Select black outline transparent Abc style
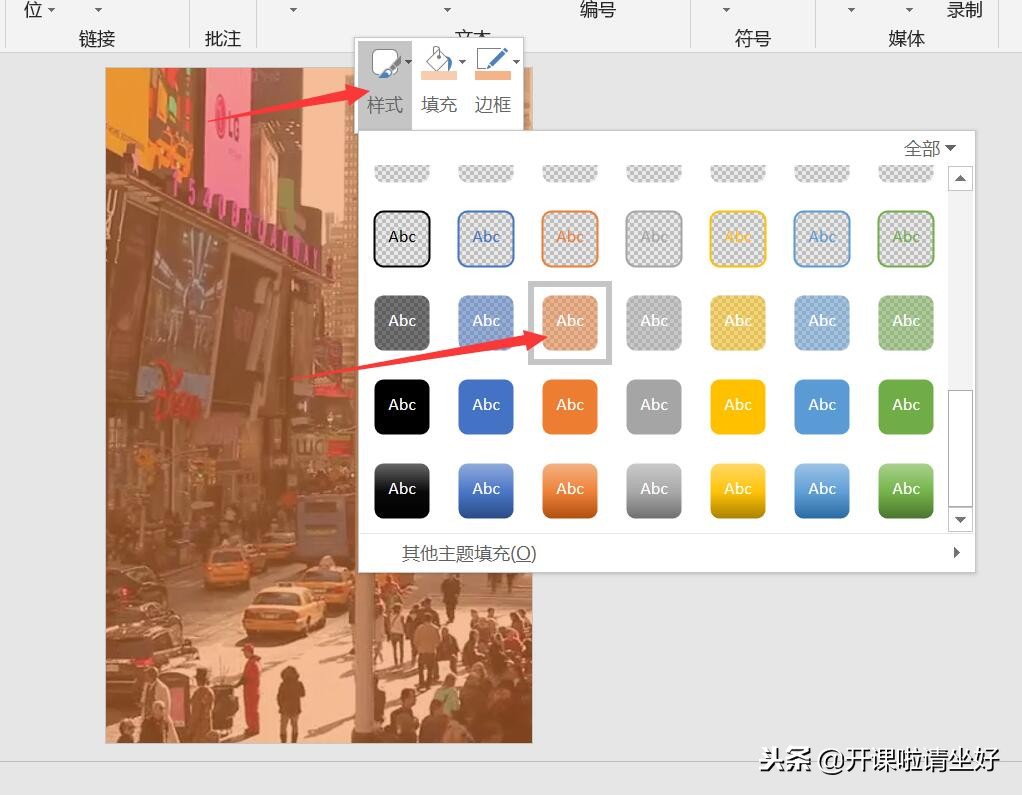 point(402,238)
